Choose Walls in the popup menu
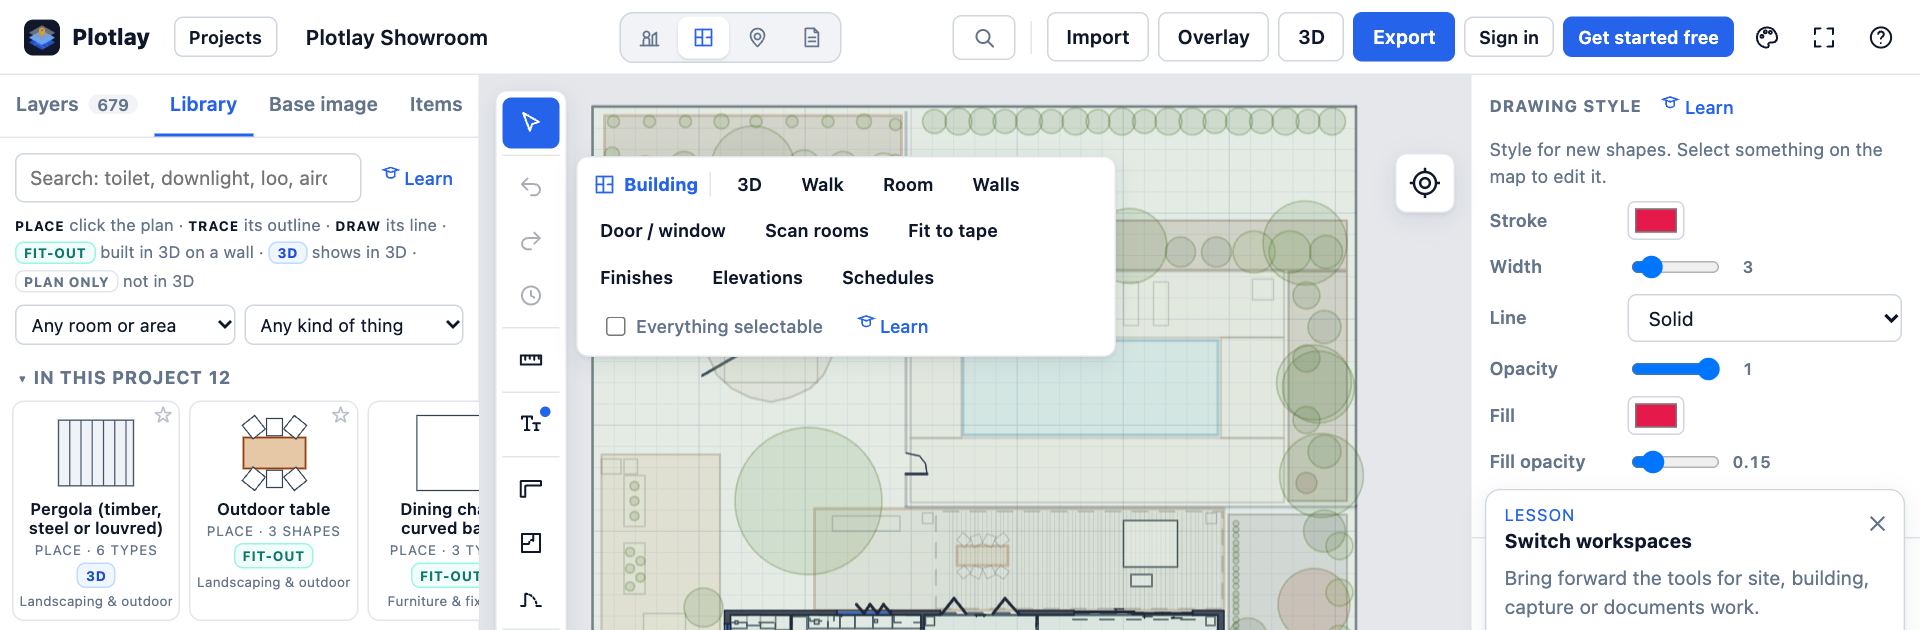 click(x=996, y=185)
